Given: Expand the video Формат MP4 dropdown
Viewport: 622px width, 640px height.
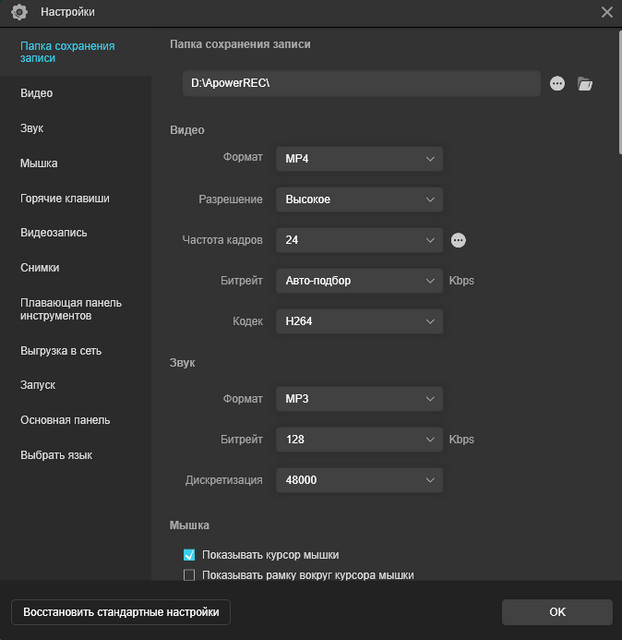Looking at the screenshot, I should pyautogui.click(x=359, y=158).
